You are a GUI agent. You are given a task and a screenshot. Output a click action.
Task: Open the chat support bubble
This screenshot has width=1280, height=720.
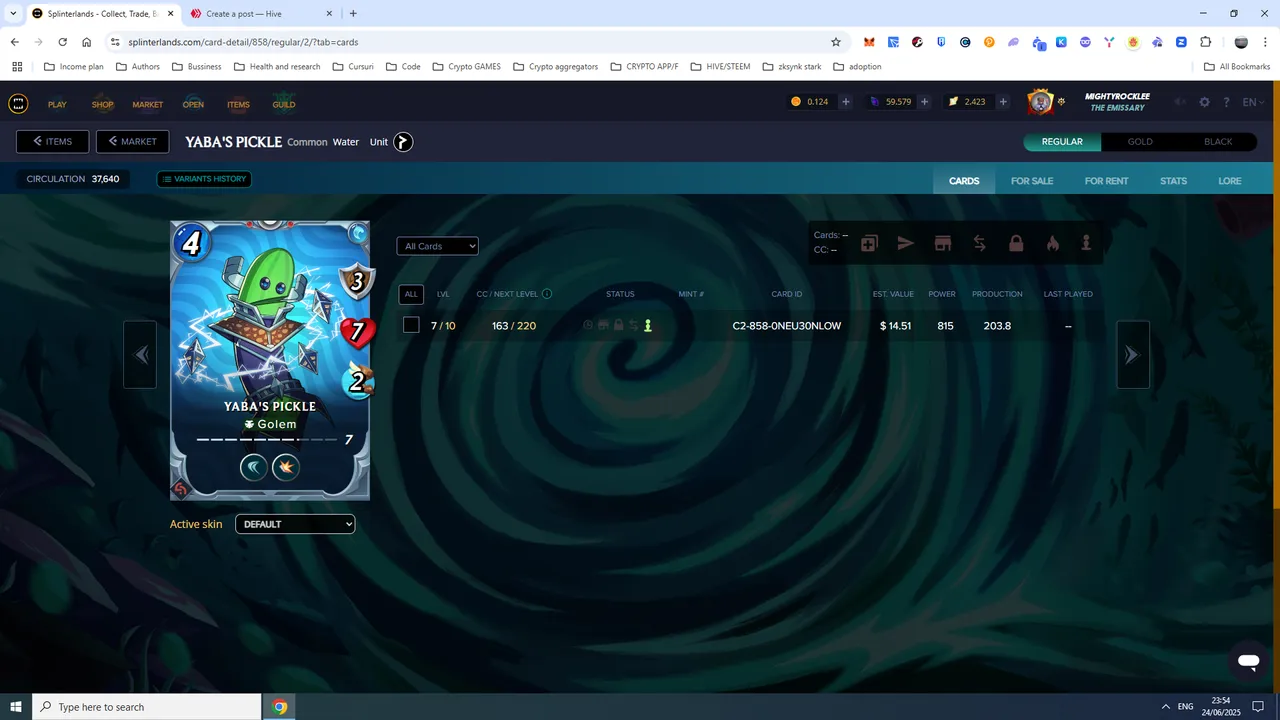coord(1247,661)
